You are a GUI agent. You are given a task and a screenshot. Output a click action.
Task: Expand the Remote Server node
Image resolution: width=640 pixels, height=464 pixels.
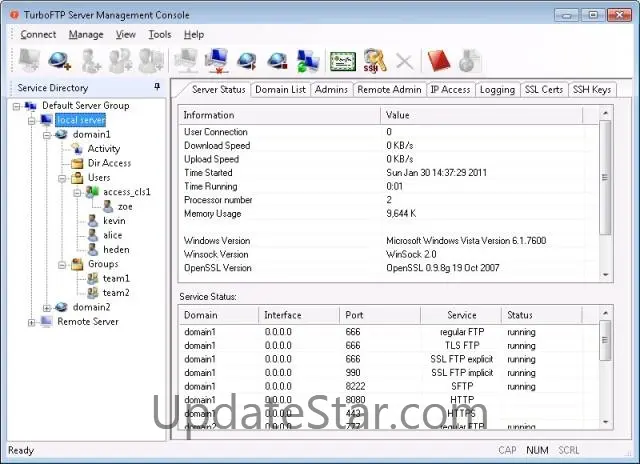(x=32, y=322)
